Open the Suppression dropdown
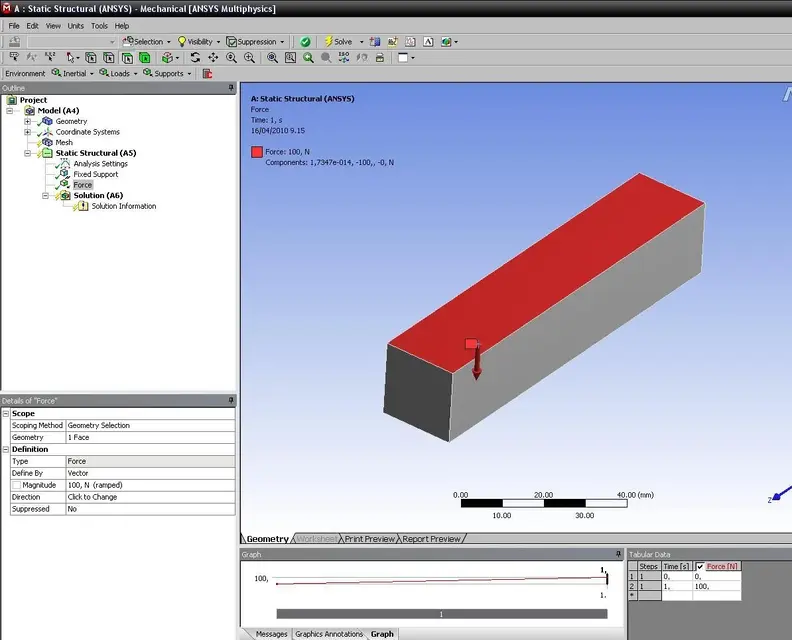Screen dimensions: 792x640 click(x=256, y=42)
